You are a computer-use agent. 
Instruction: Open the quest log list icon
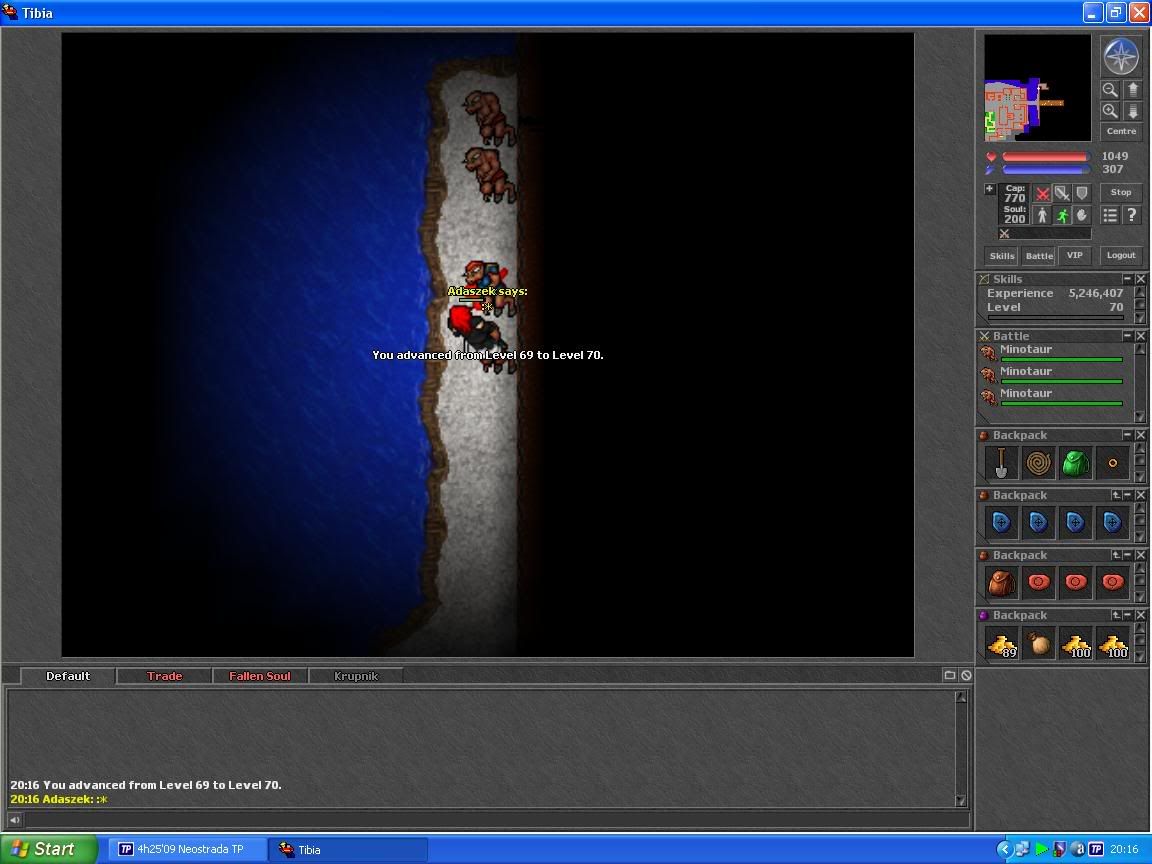pyautogui.click(x=1110, y=215)
